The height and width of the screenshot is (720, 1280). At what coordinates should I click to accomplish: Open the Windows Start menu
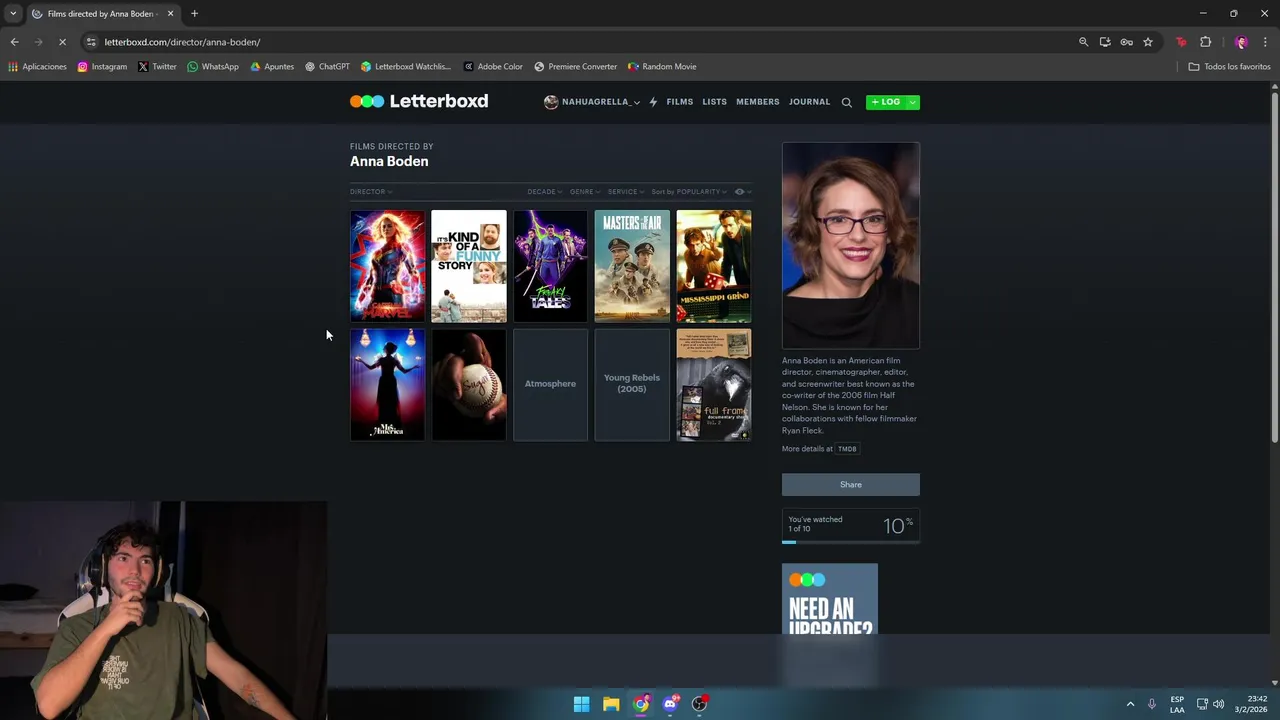tap(581, 704)
